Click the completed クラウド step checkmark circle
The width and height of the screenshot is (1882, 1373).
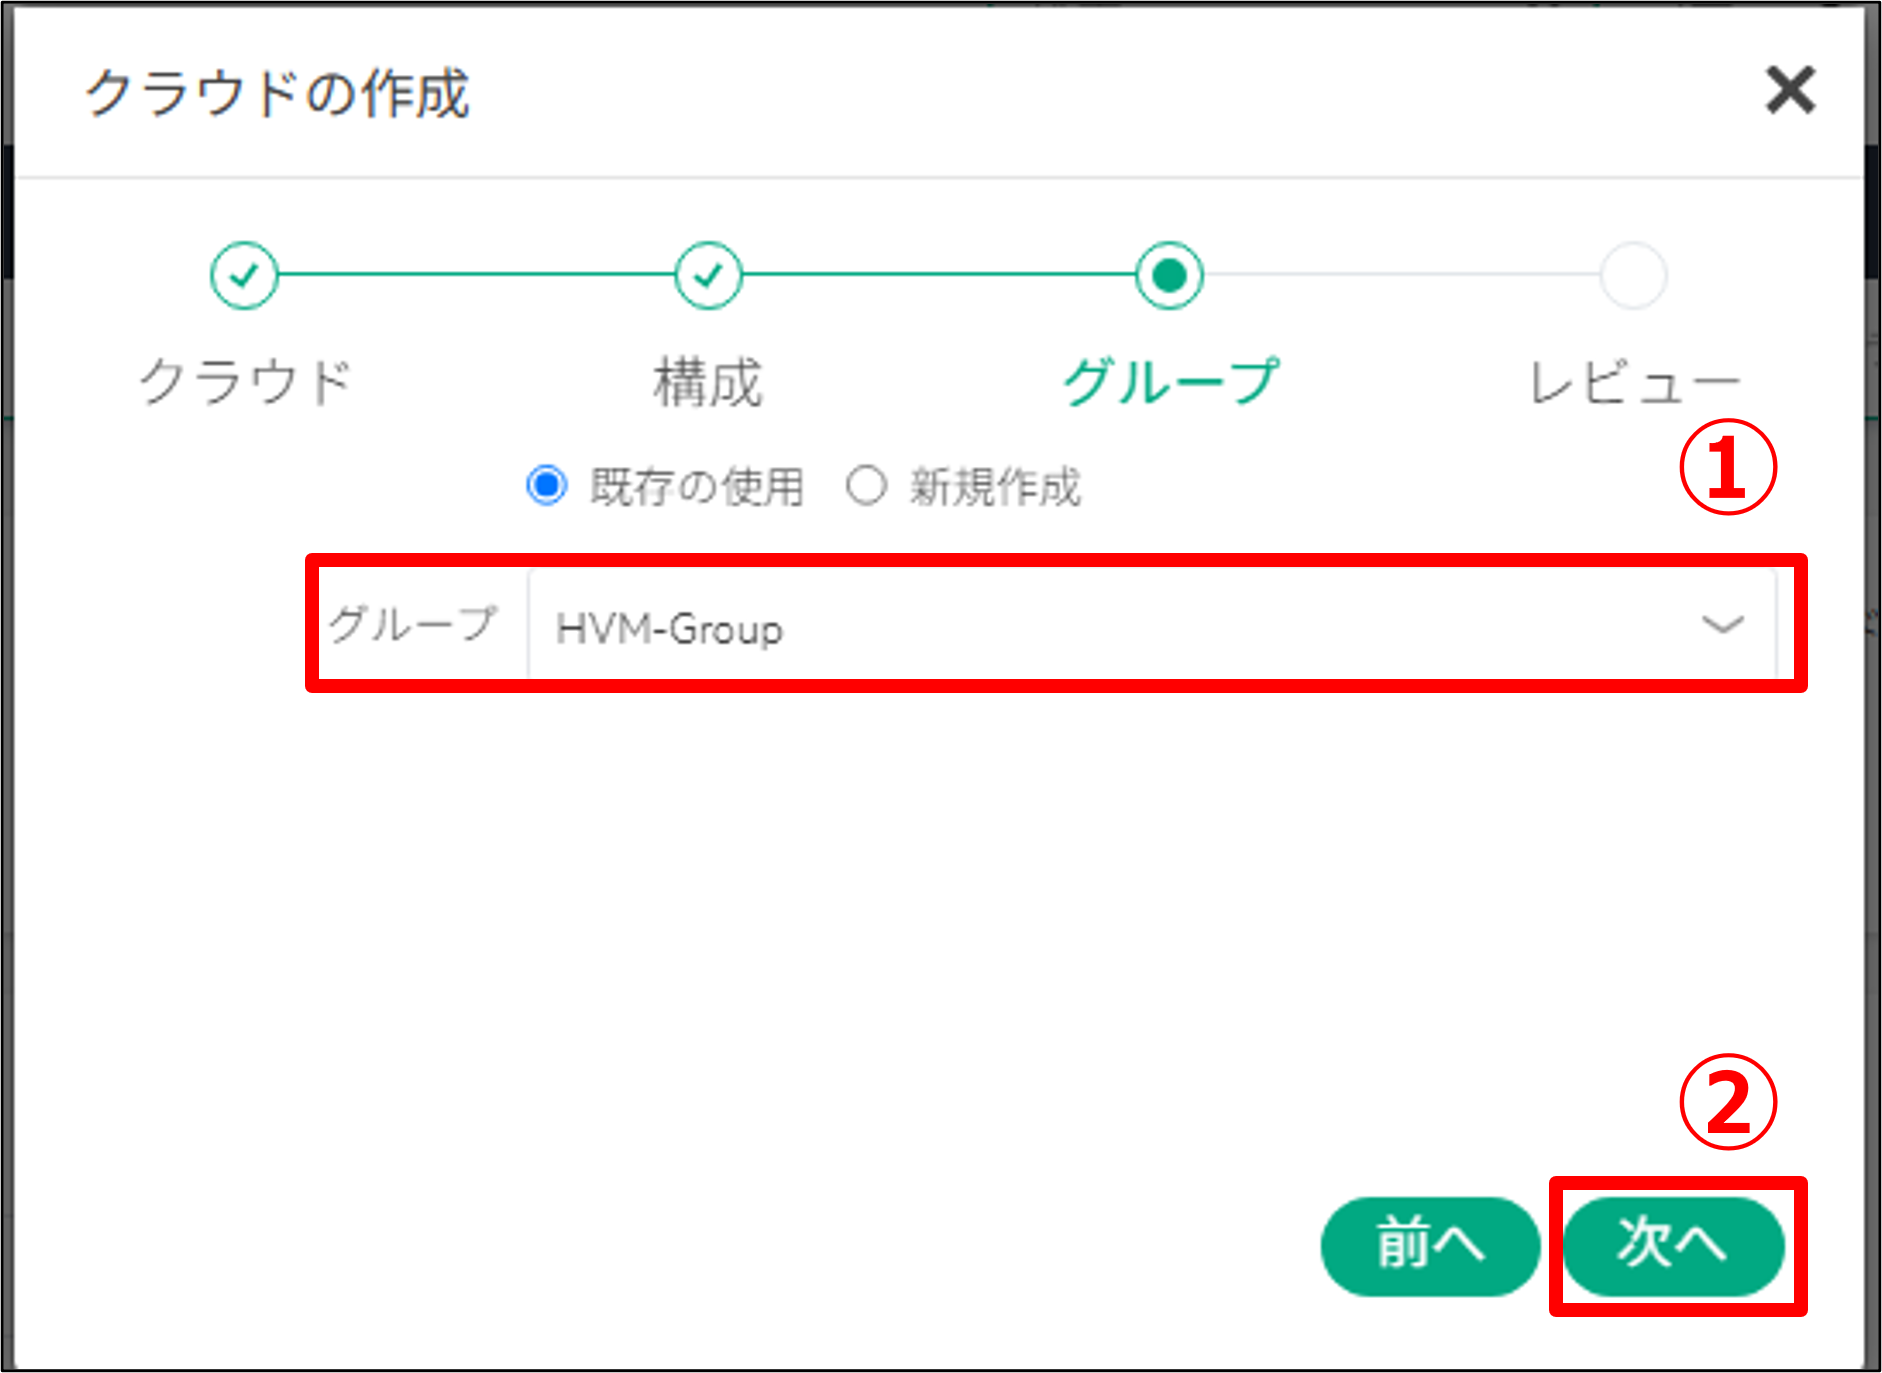[x=244, y=275]
